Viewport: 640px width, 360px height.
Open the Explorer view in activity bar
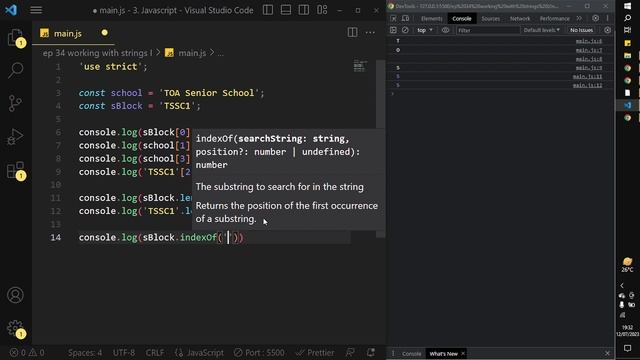(x=16, y=38)
